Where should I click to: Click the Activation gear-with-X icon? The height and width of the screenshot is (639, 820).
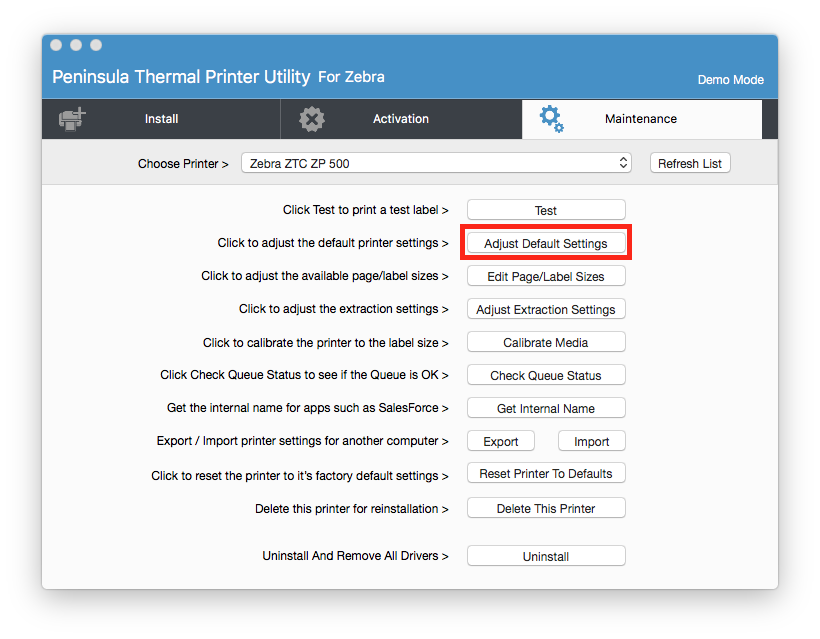point(312,119)
